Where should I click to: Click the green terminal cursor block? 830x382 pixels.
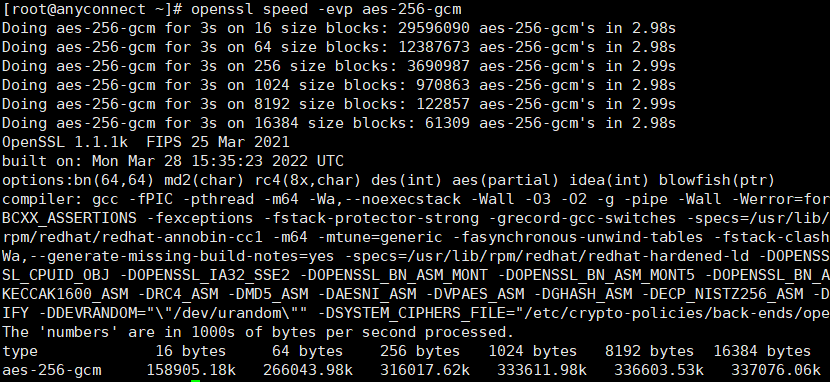point(195,380)
